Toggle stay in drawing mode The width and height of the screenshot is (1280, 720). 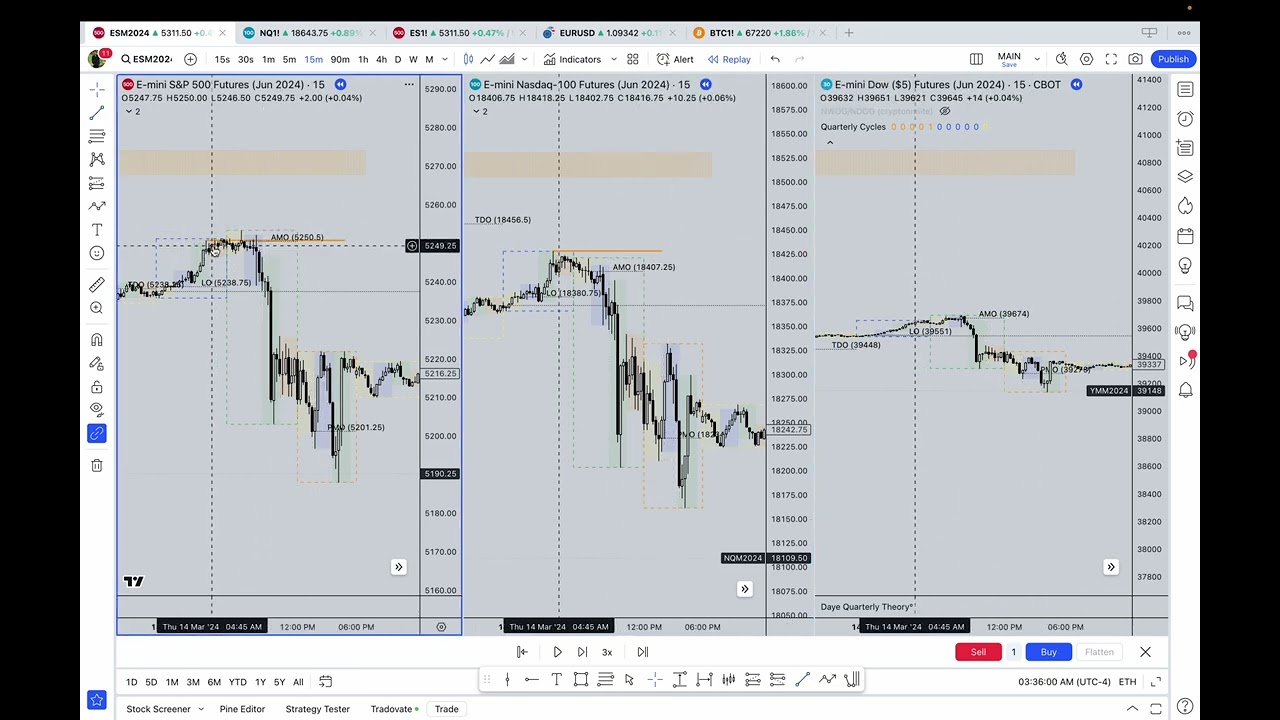[97, 363]
